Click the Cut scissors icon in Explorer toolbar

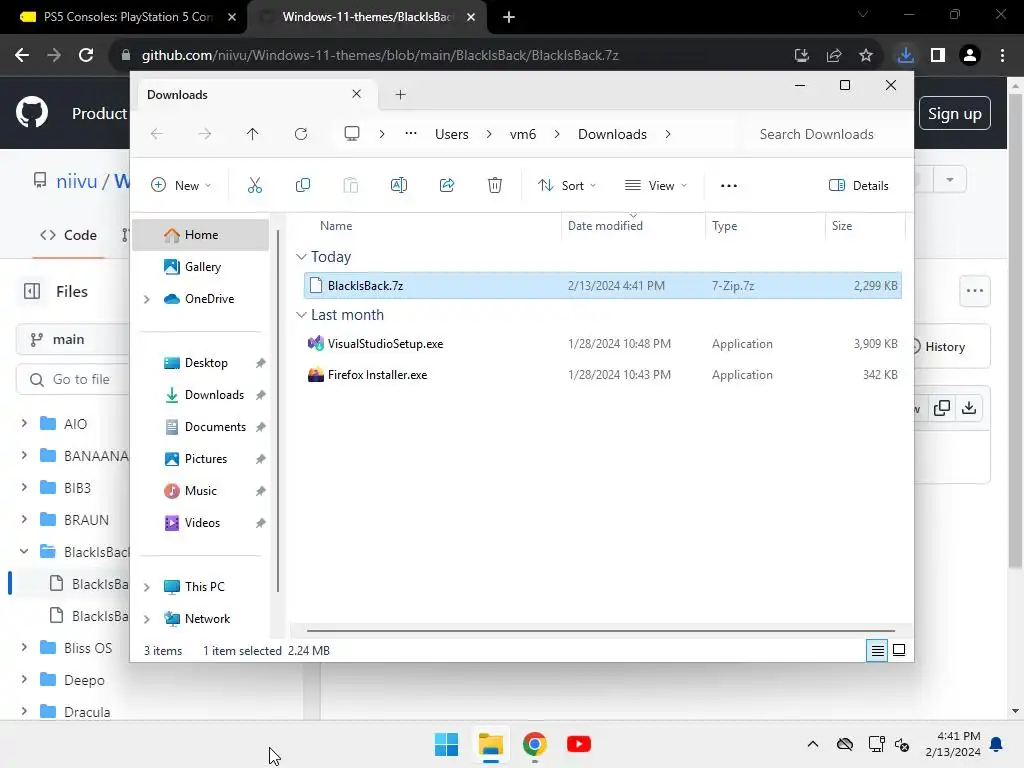pyautogui.click(x=255, y=185)
